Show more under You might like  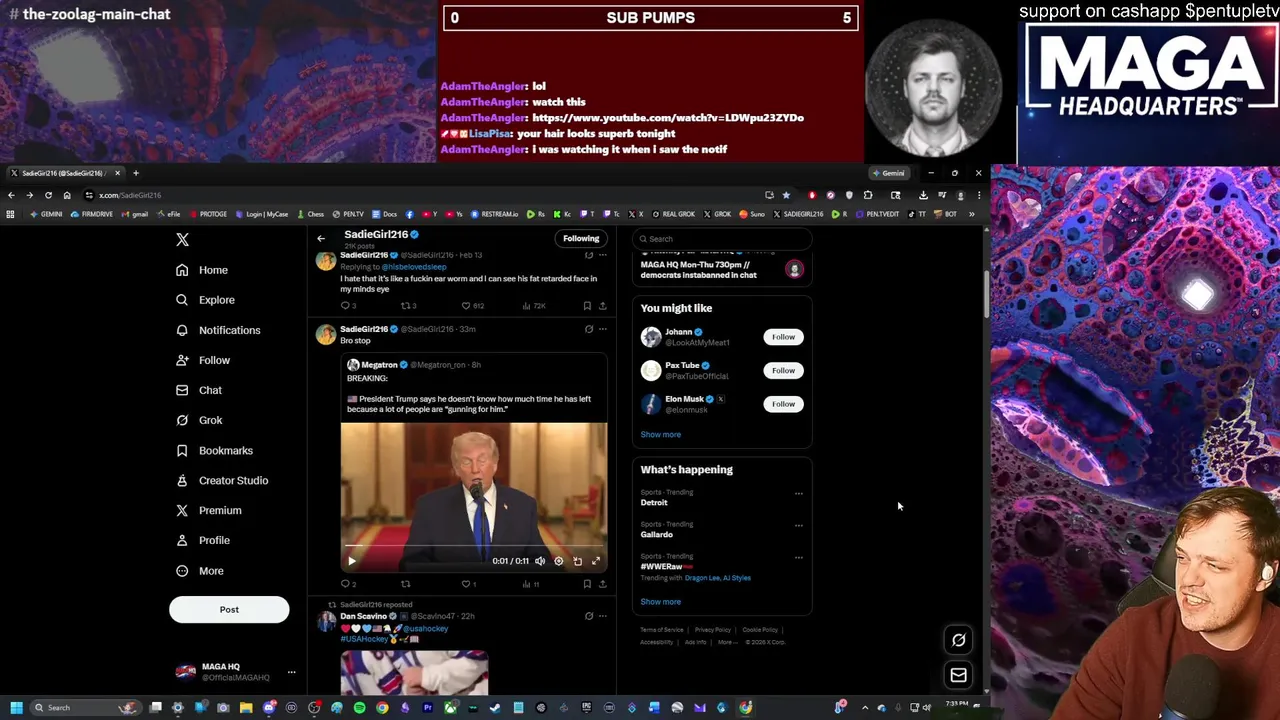coord(660,435)
